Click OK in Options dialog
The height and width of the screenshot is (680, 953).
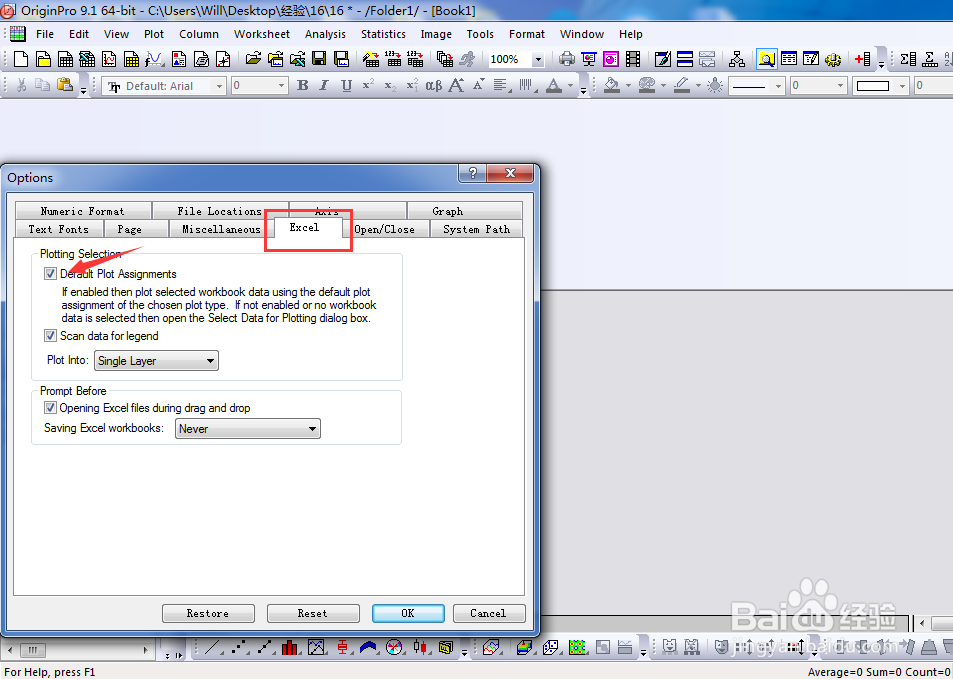(408, 613)
